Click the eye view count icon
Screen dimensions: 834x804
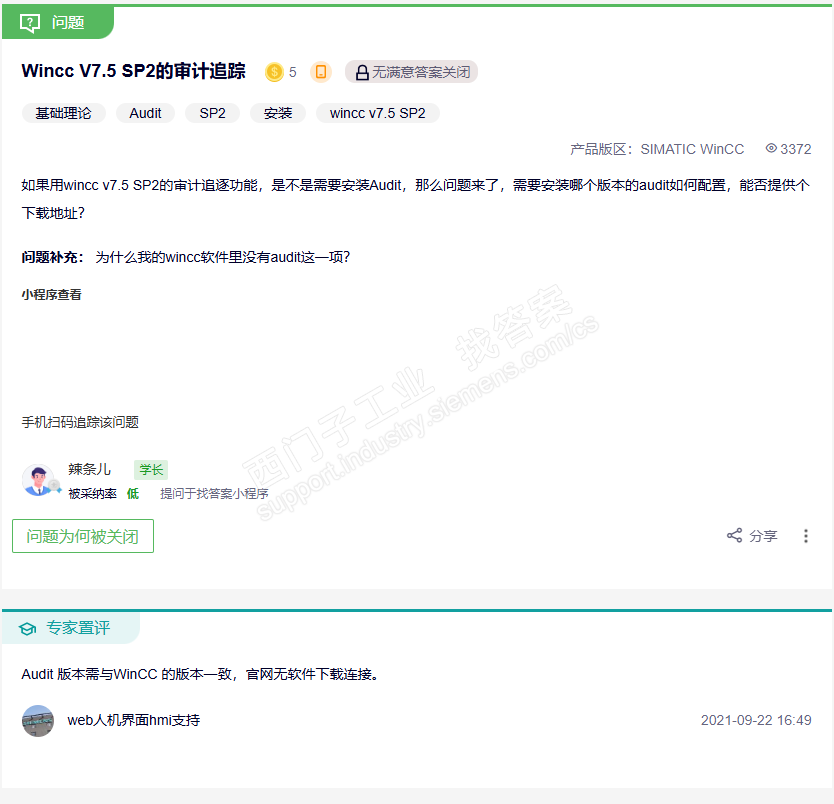(x=771, y=148)
